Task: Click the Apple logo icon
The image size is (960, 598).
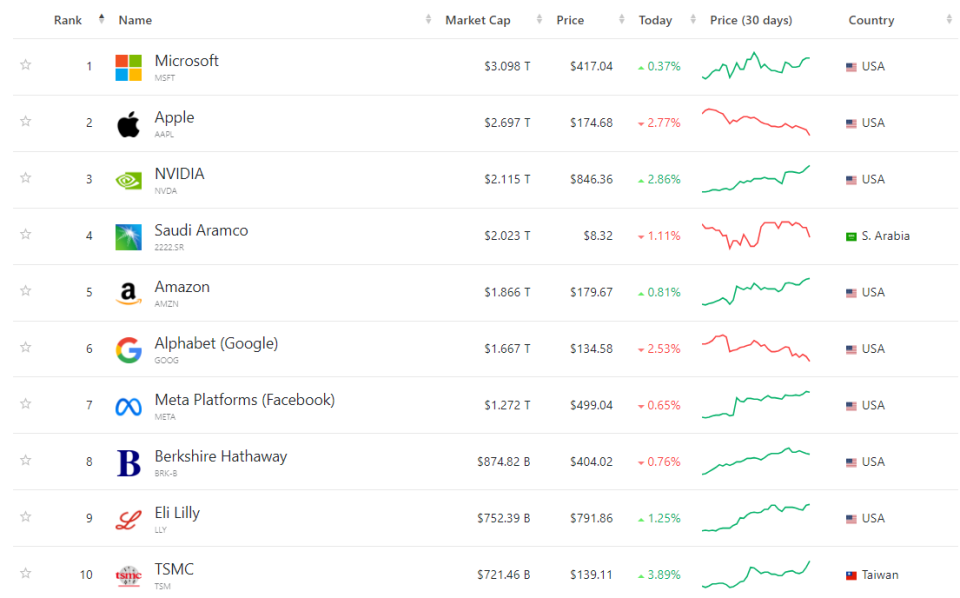Action: [129, 124]
